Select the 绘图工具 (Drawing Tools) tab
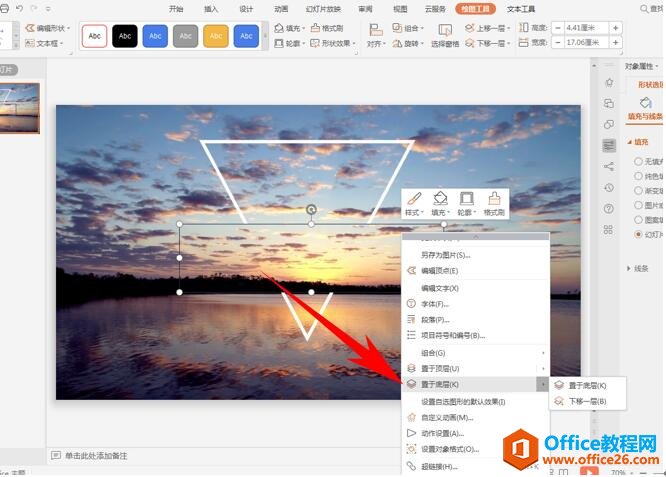Screen dimensions: 666x477 475,9
